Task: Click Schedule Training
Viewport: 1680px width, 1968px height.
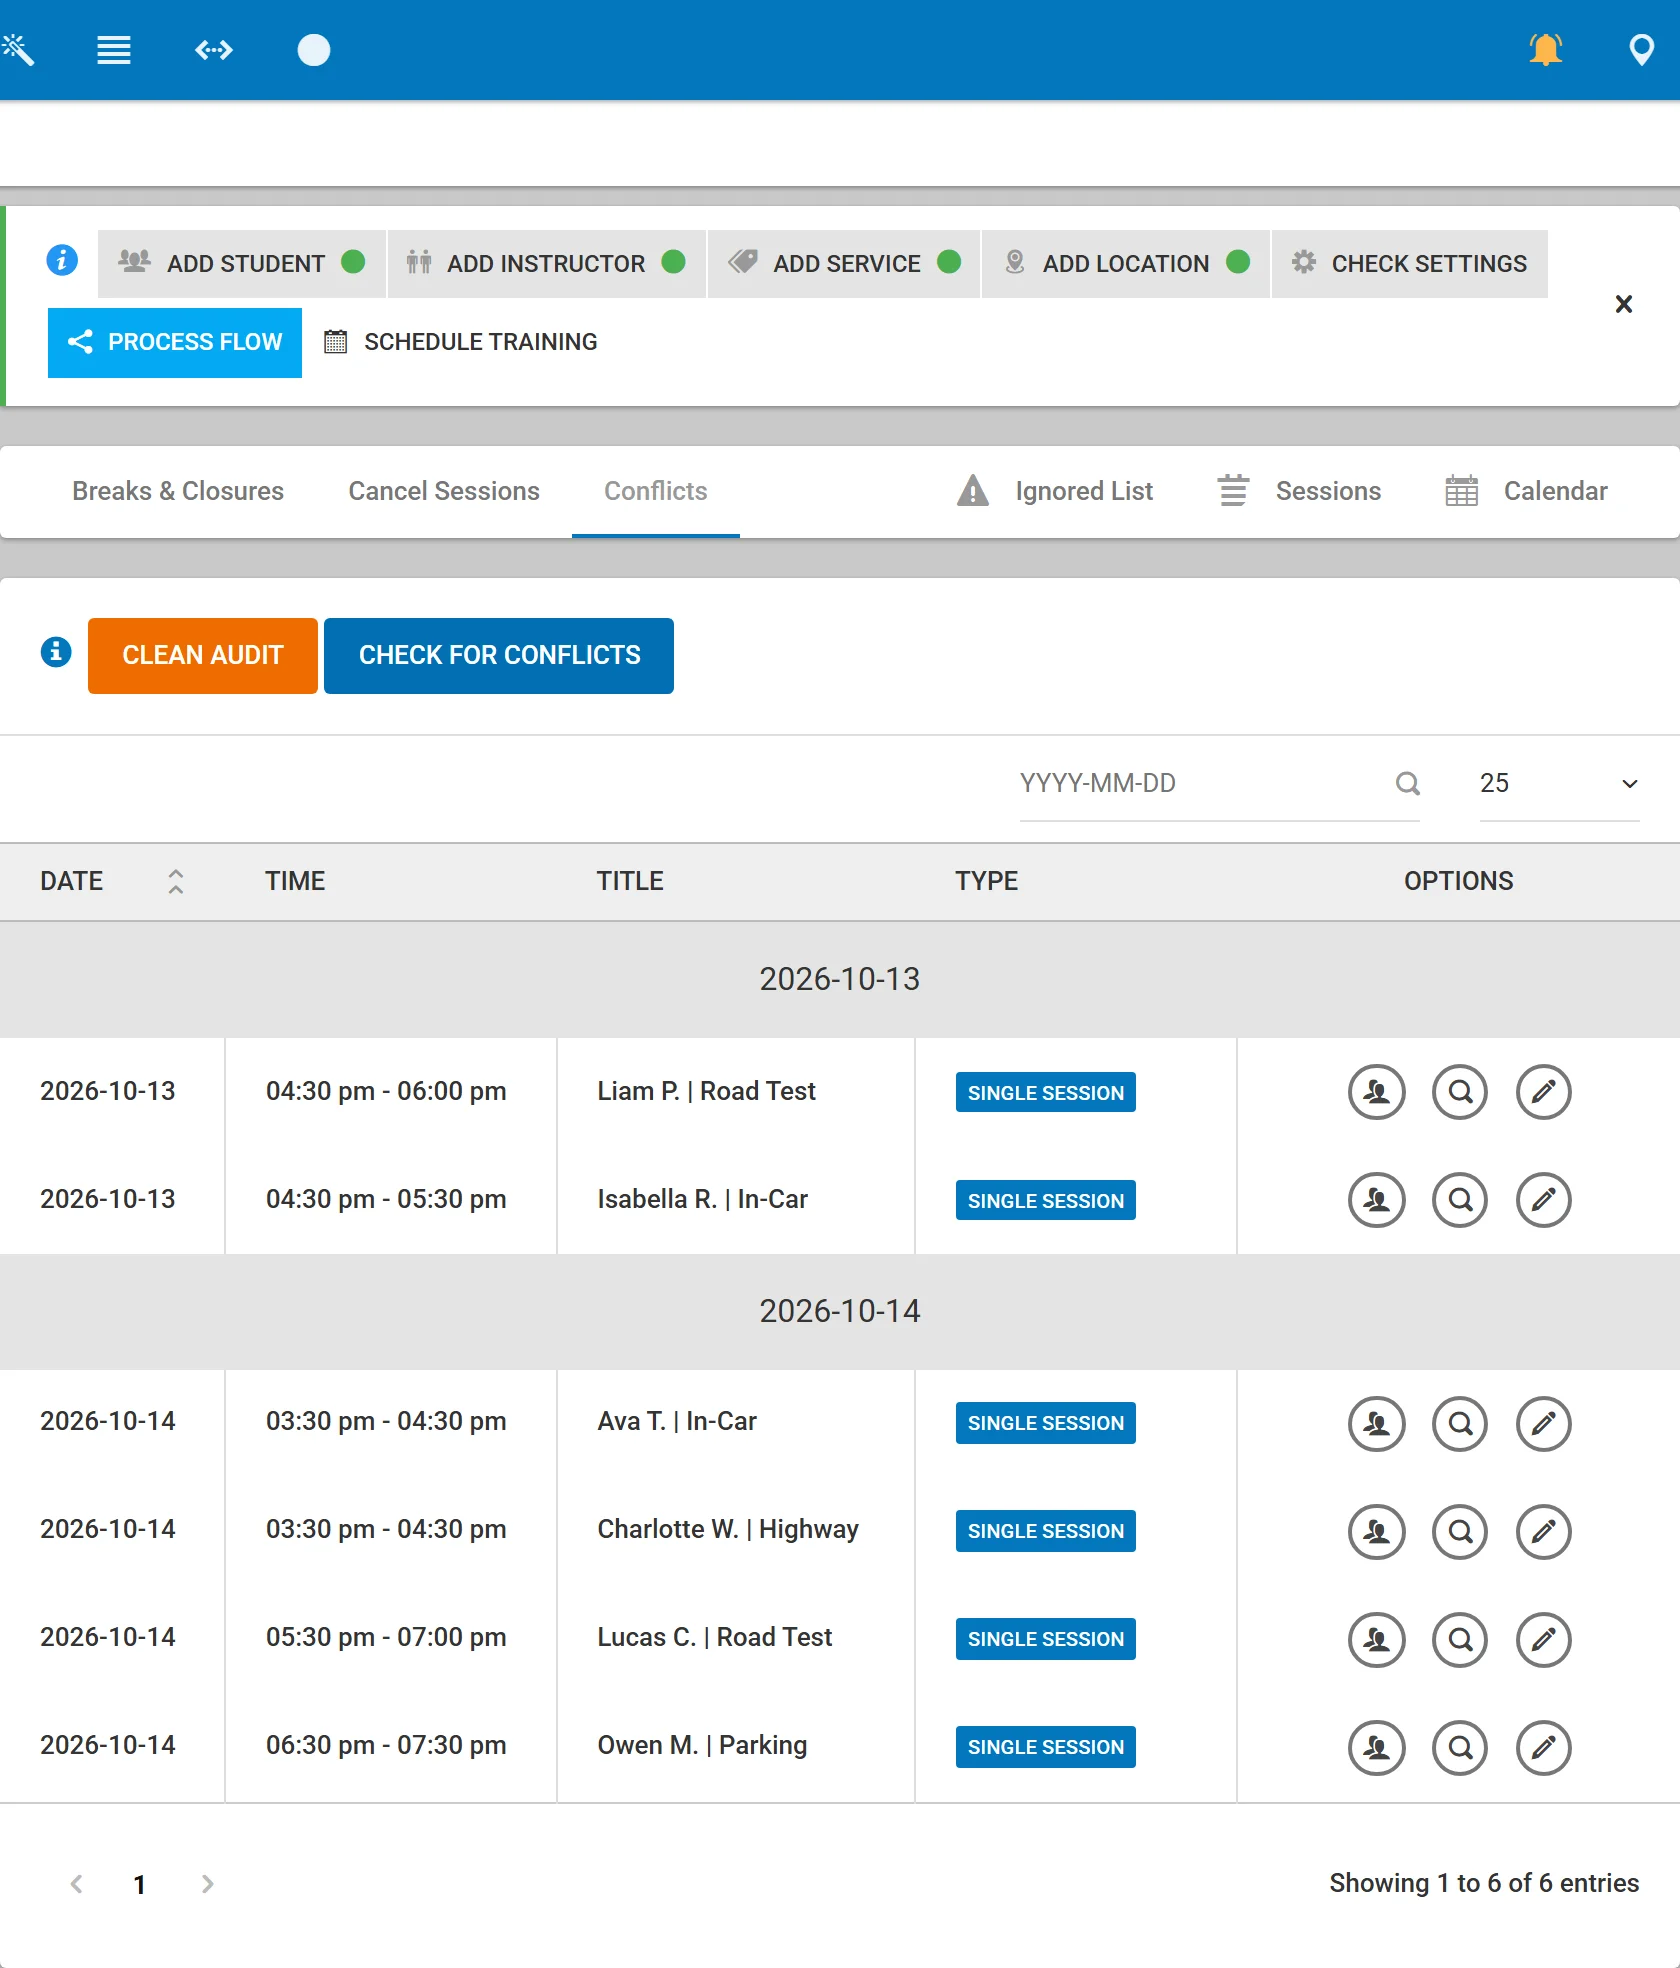Action: 462,342
